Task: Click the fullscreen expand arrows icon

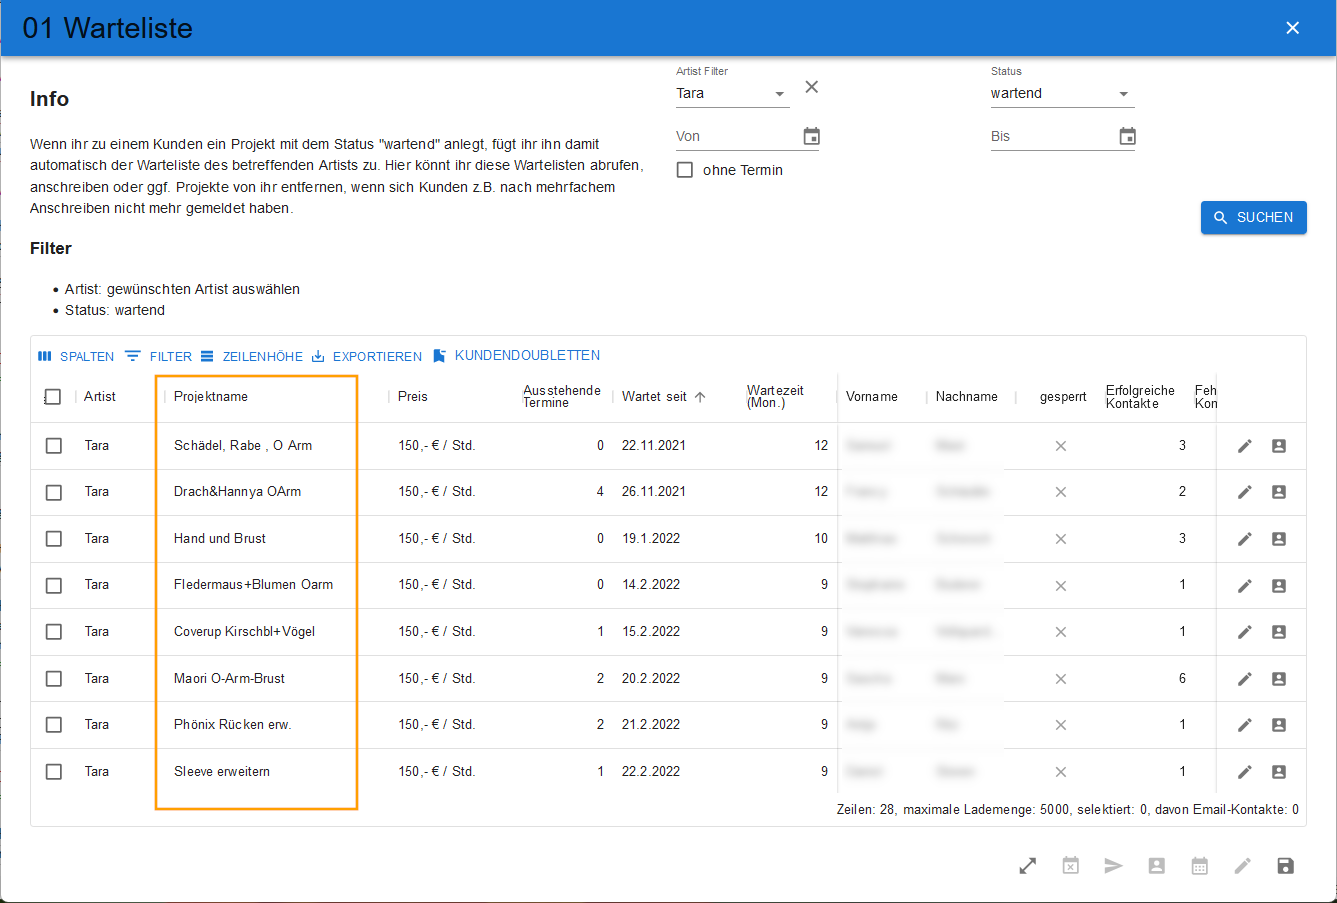Action: pyautogui.click(x=1028, y=866)
